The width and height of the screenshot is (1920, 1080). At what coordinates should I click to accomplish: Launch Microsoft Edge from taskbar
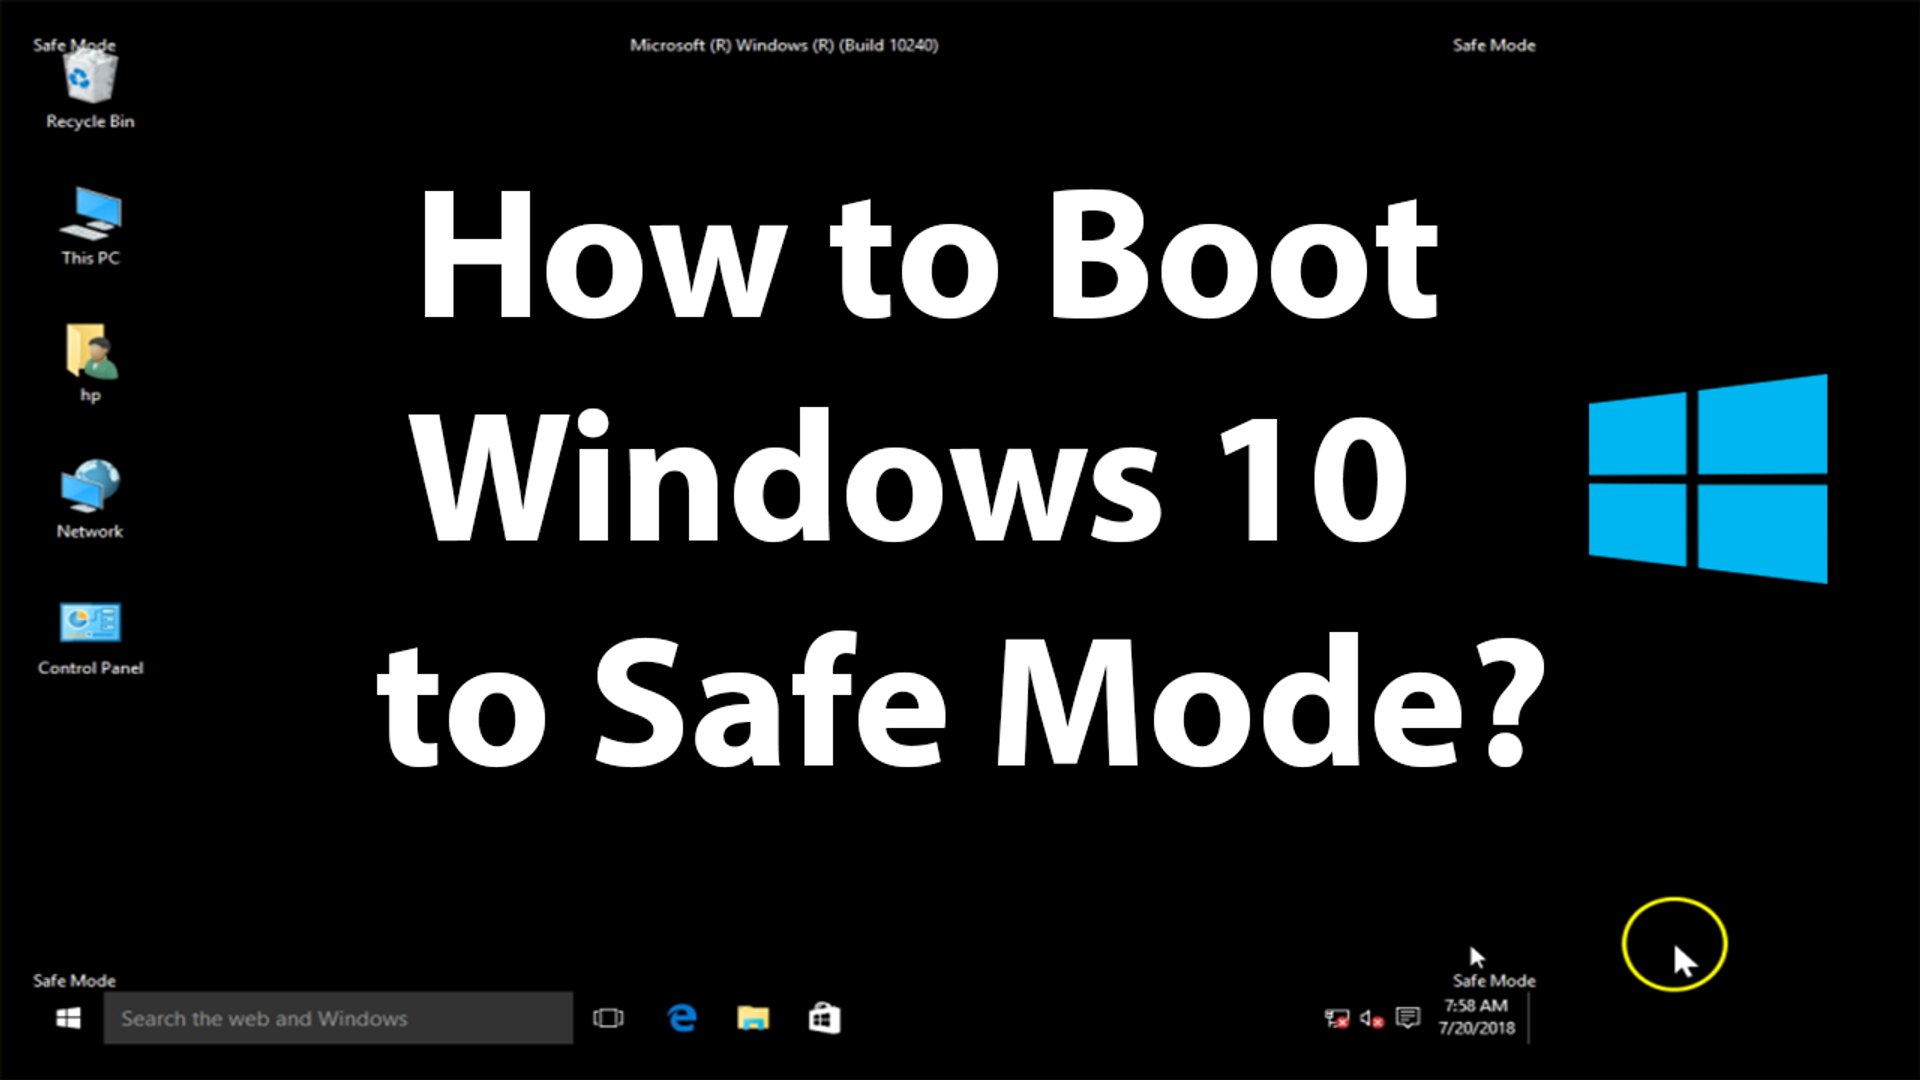click(x=682, y=1018)
